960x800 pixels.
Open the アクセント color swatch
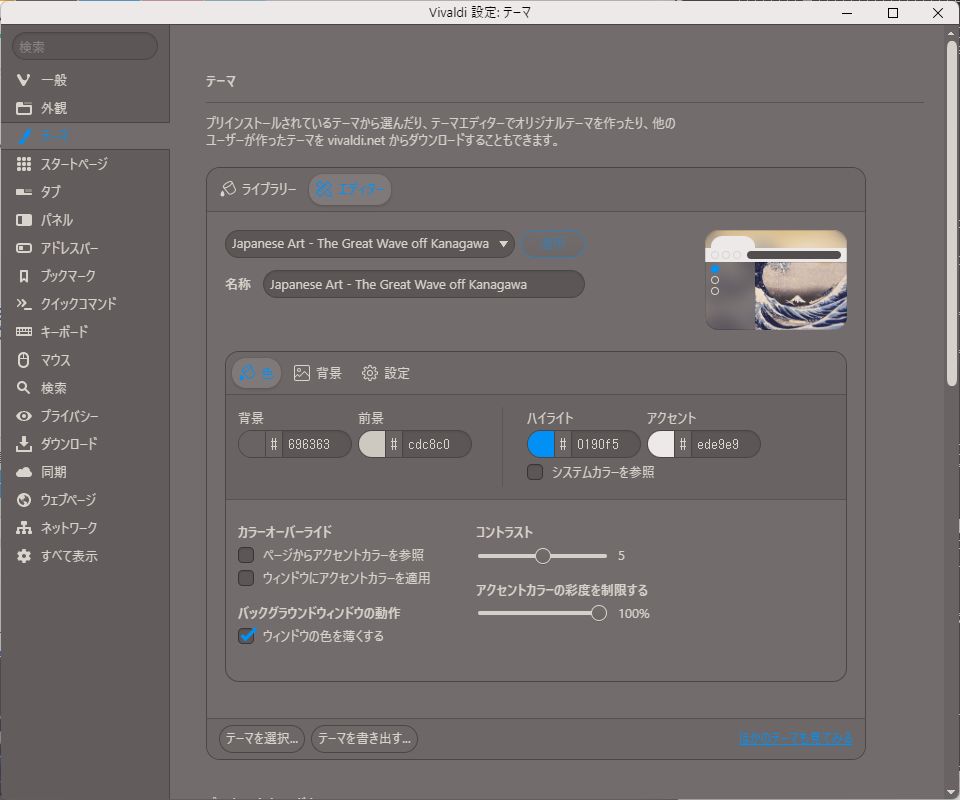661,444
